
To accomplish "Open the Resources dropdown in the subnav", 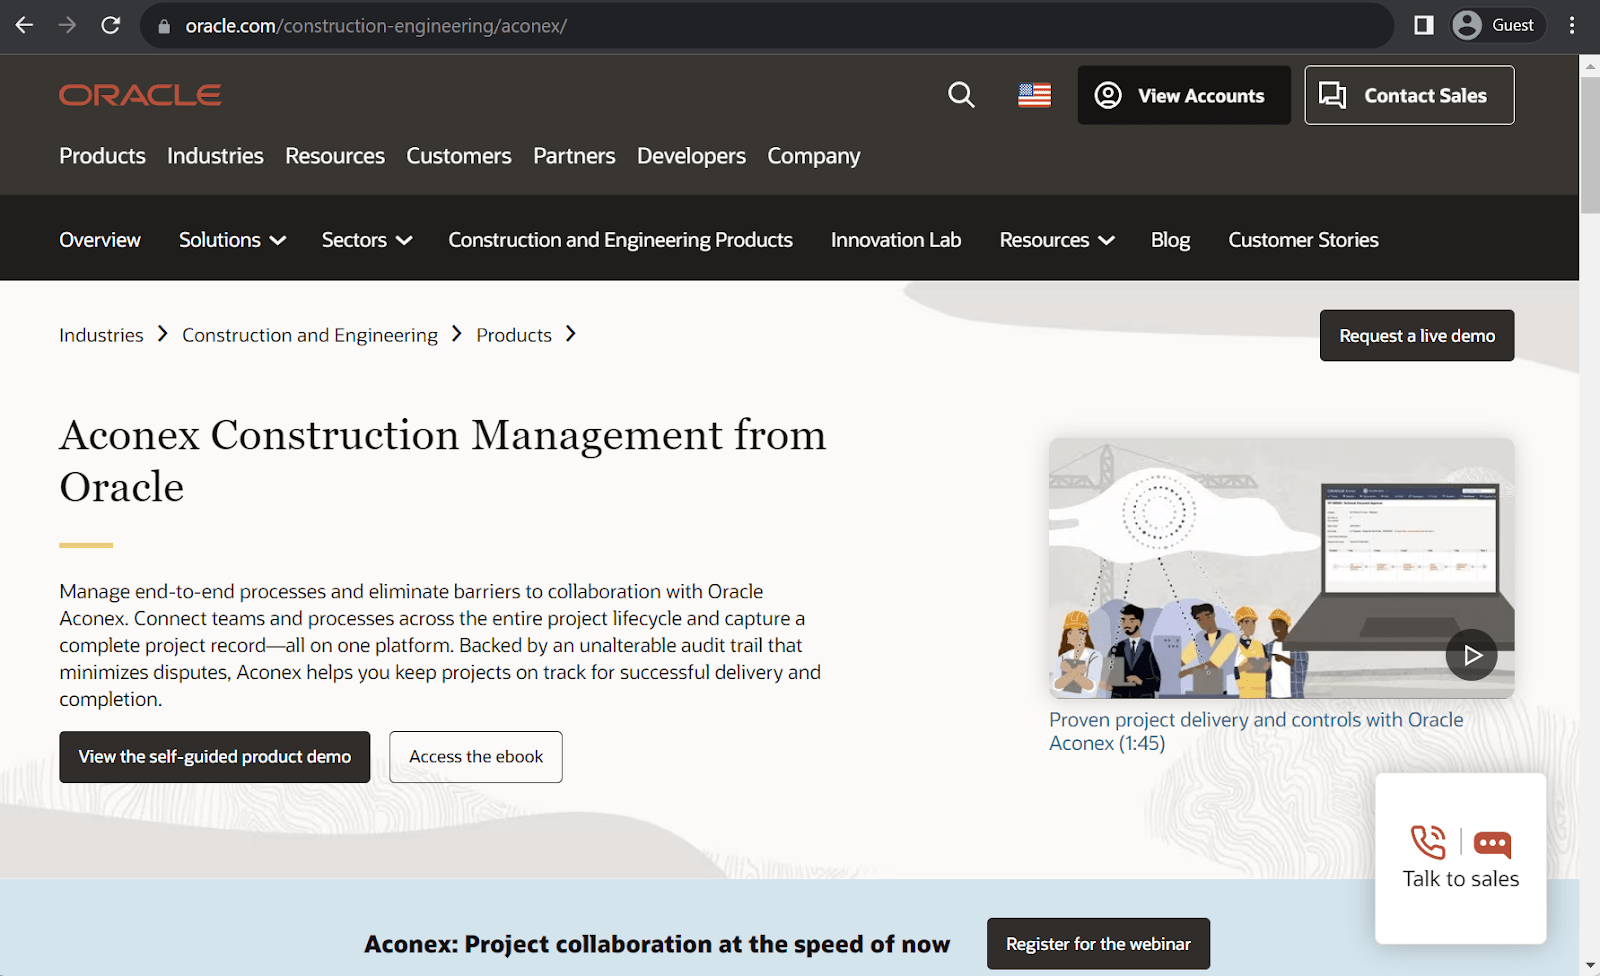I will coord(1056,240).
